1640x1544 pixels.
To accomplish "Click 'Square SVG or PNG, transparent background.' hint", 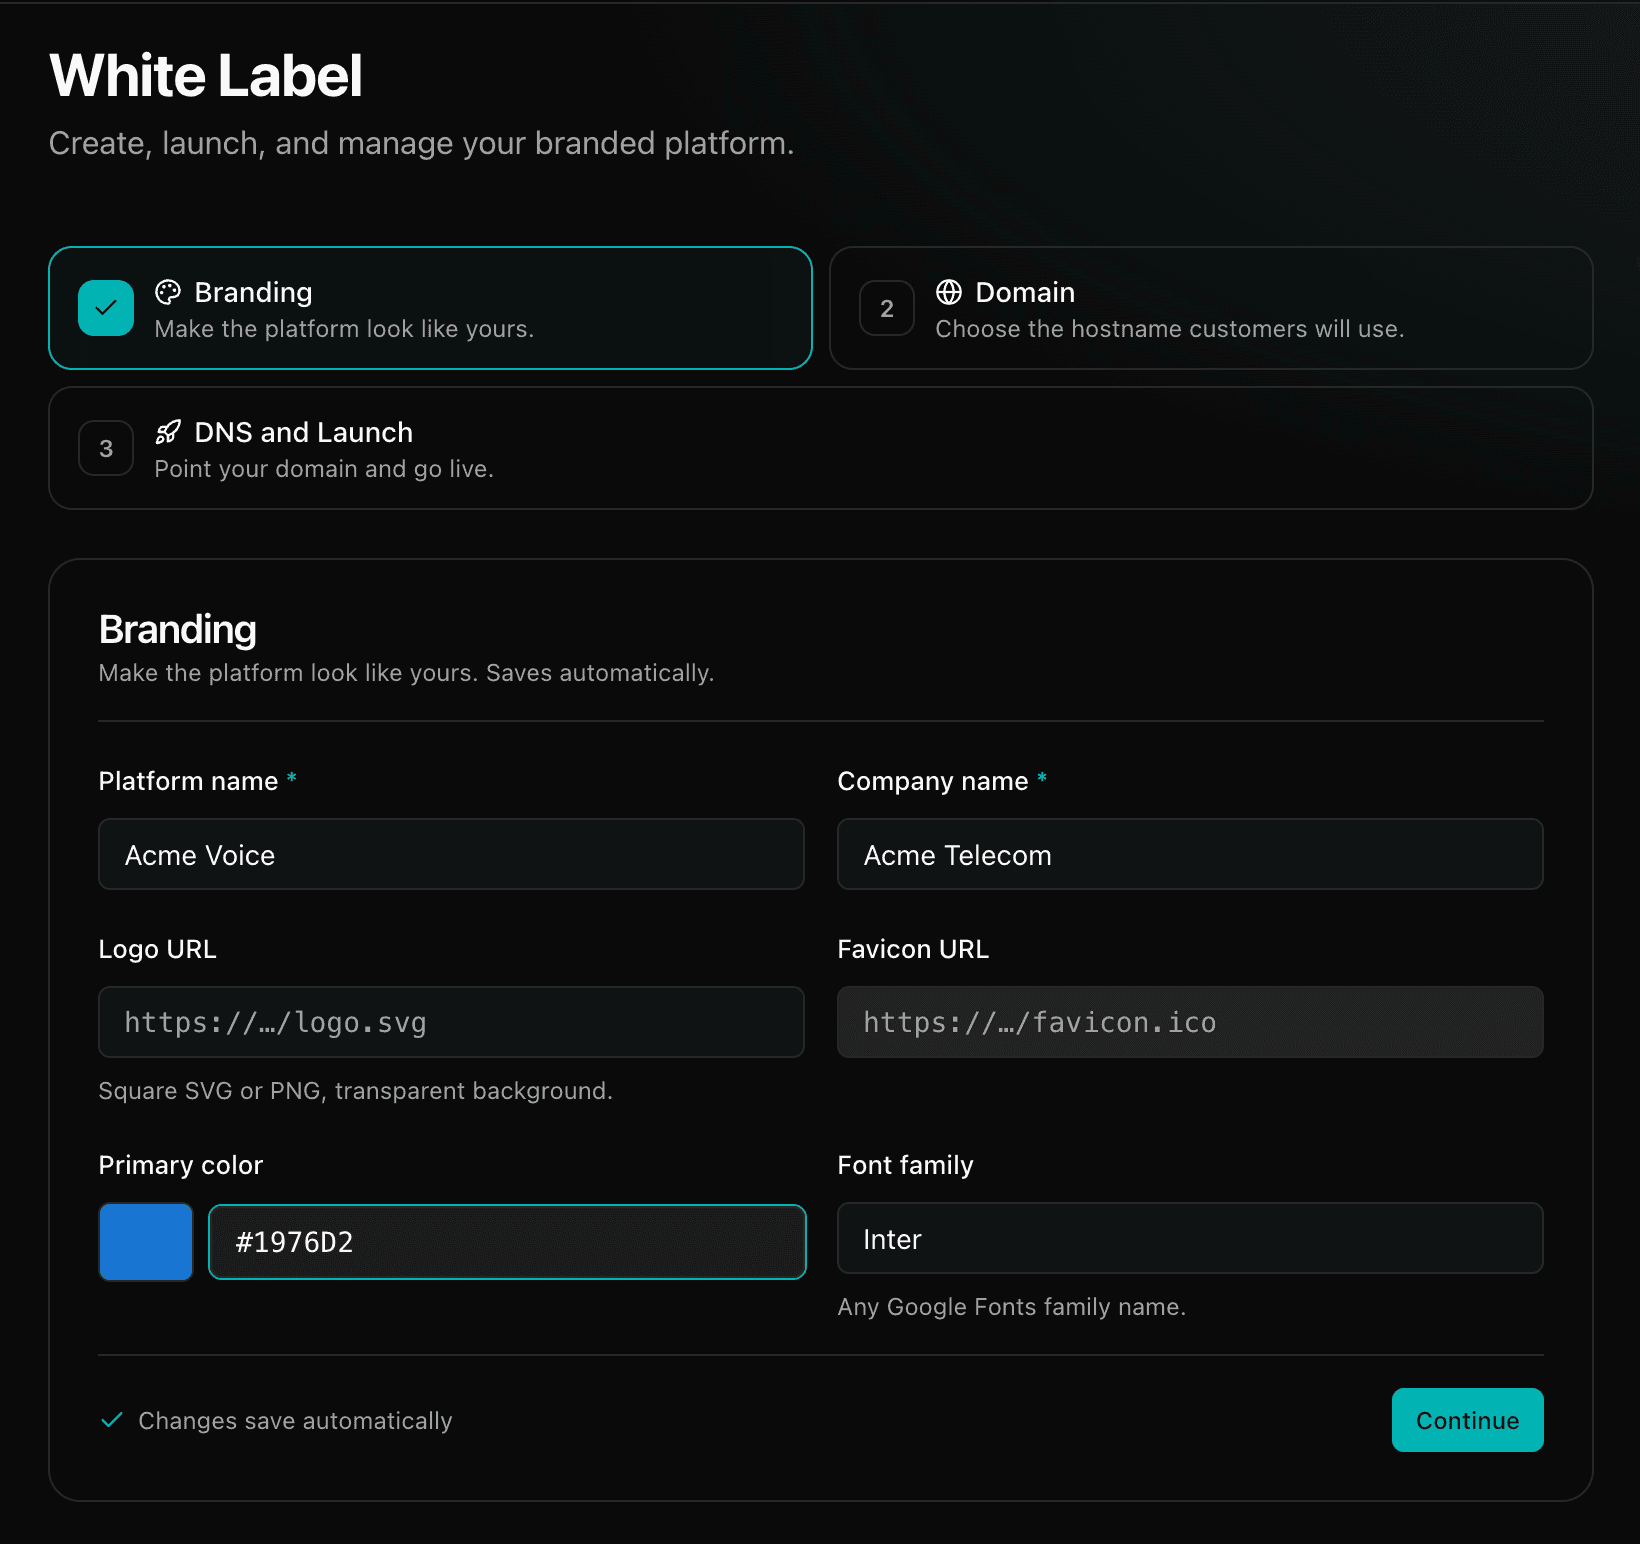I will (x=355, y=1091).
